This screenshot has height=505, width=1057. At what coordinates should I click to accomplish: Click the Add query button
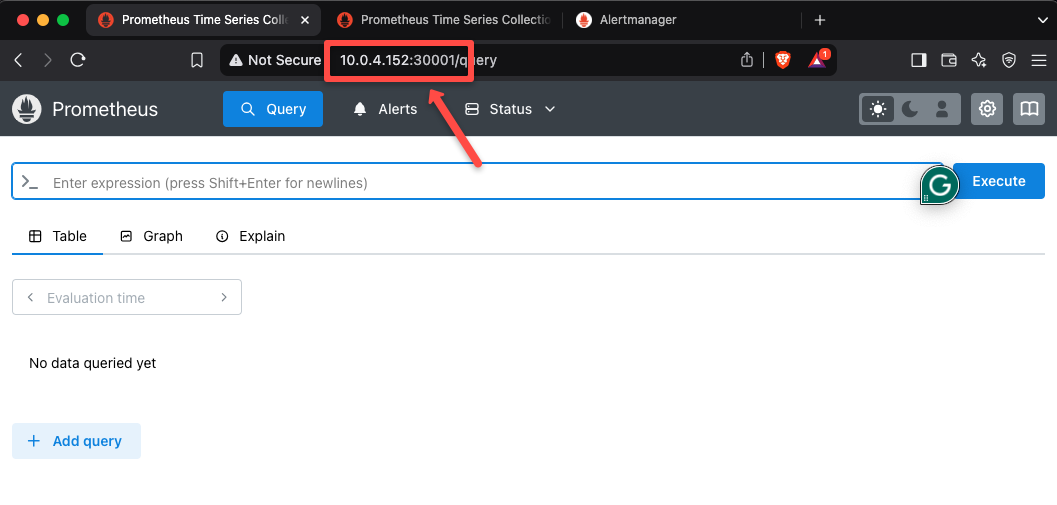[76, 441]
